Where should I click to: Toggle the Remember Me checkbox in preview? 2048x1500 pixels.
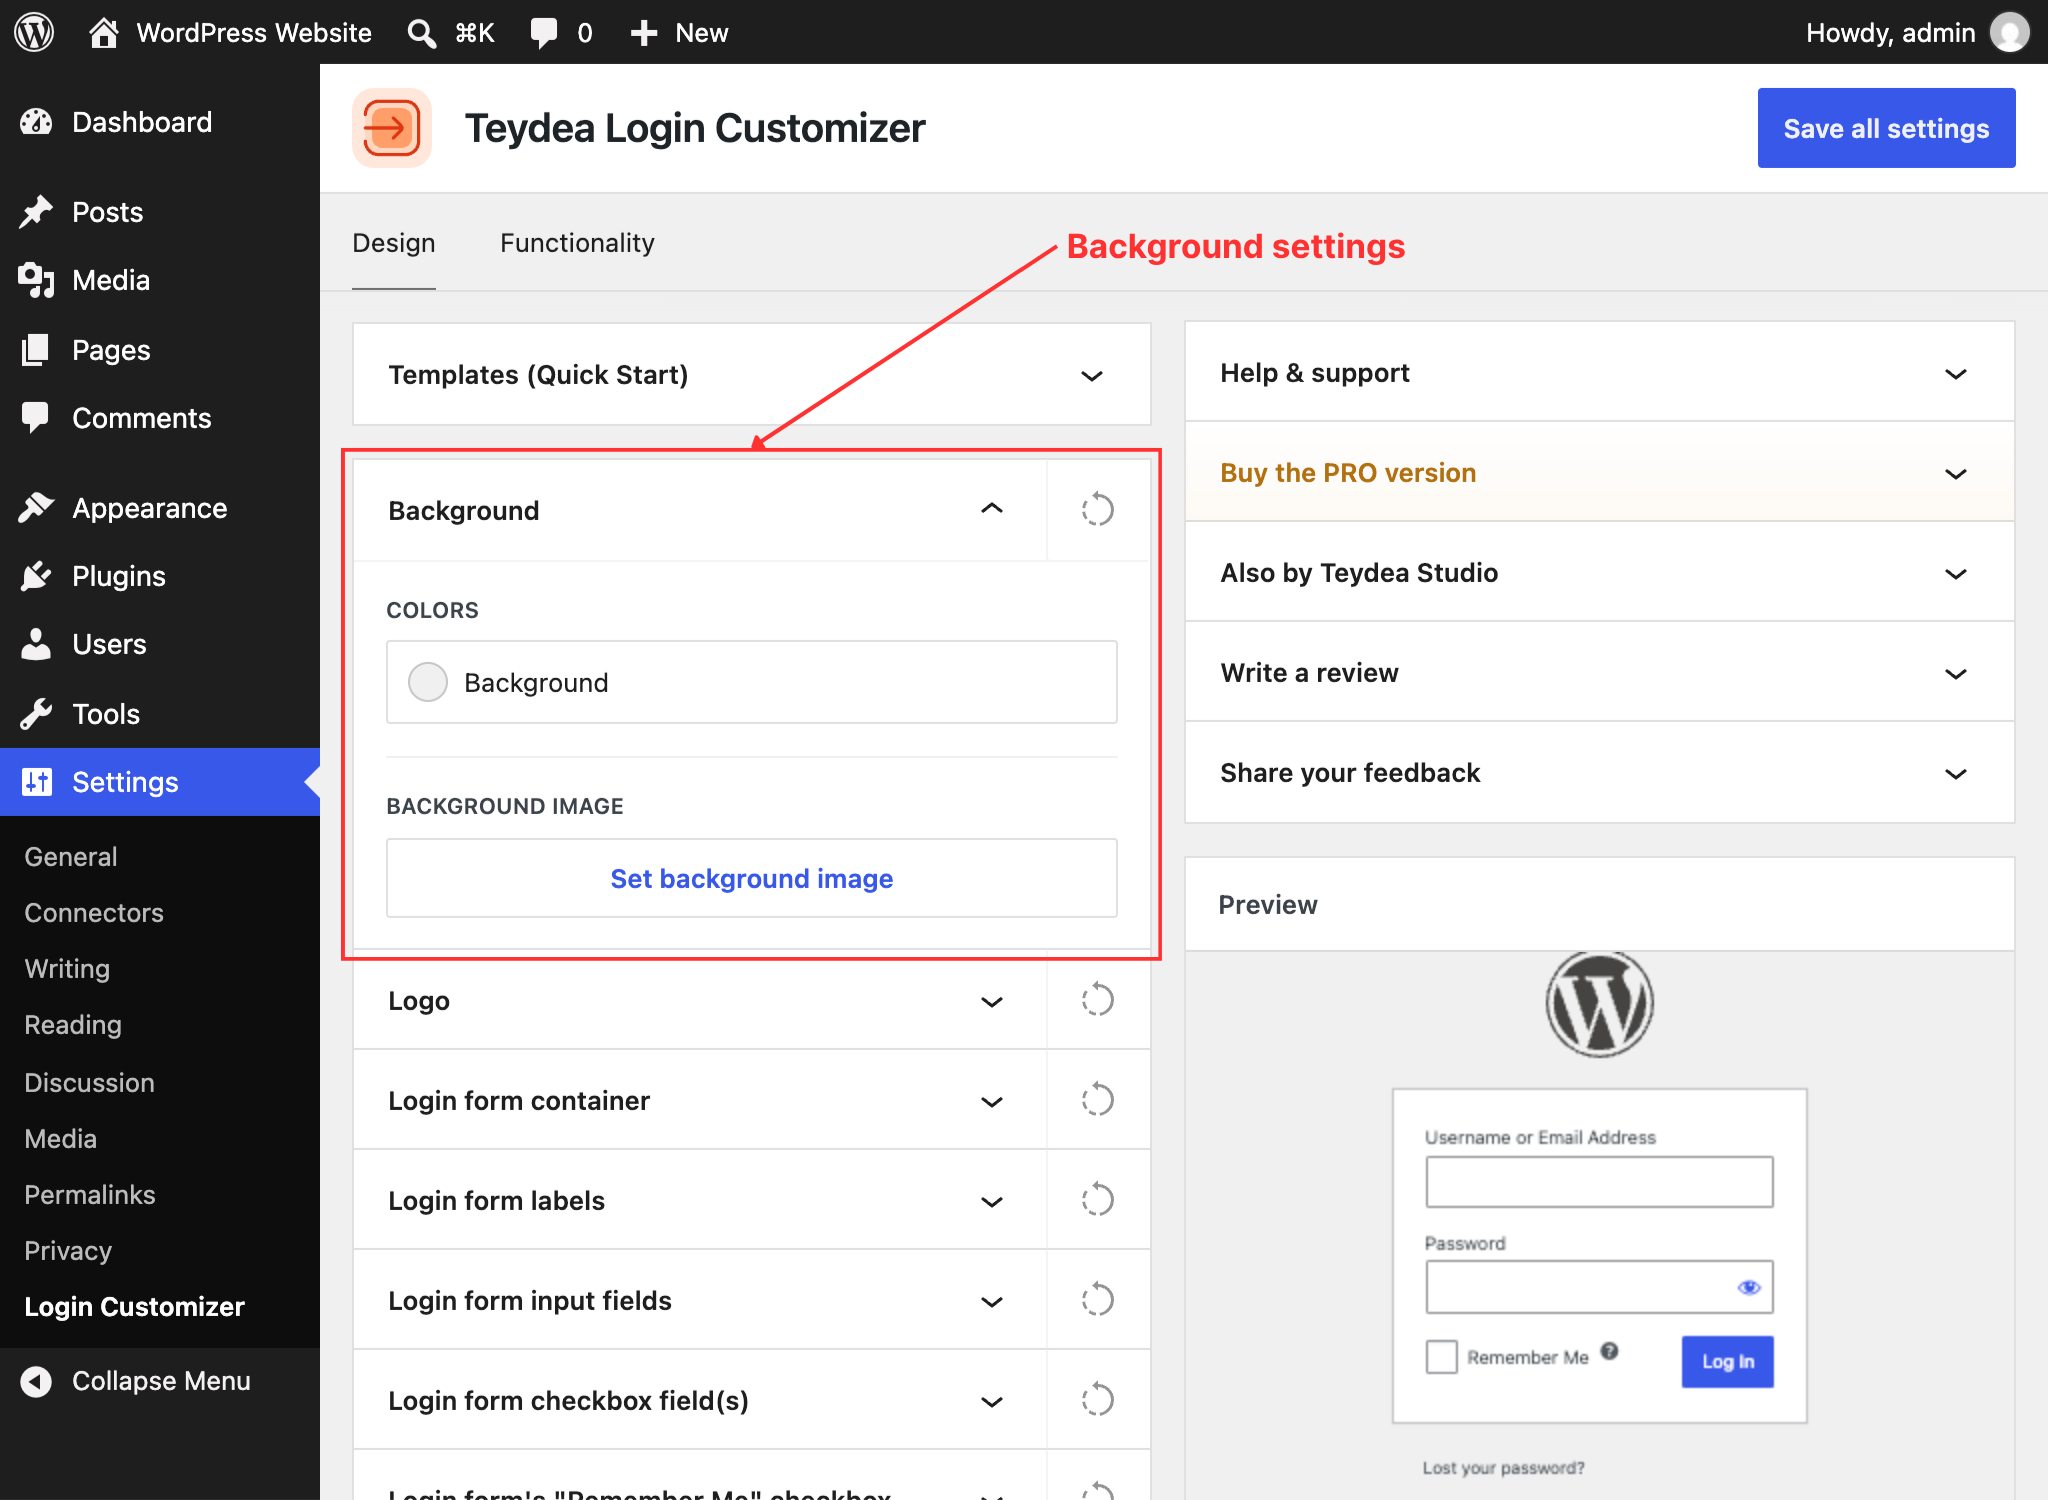coord(1441,1357)
